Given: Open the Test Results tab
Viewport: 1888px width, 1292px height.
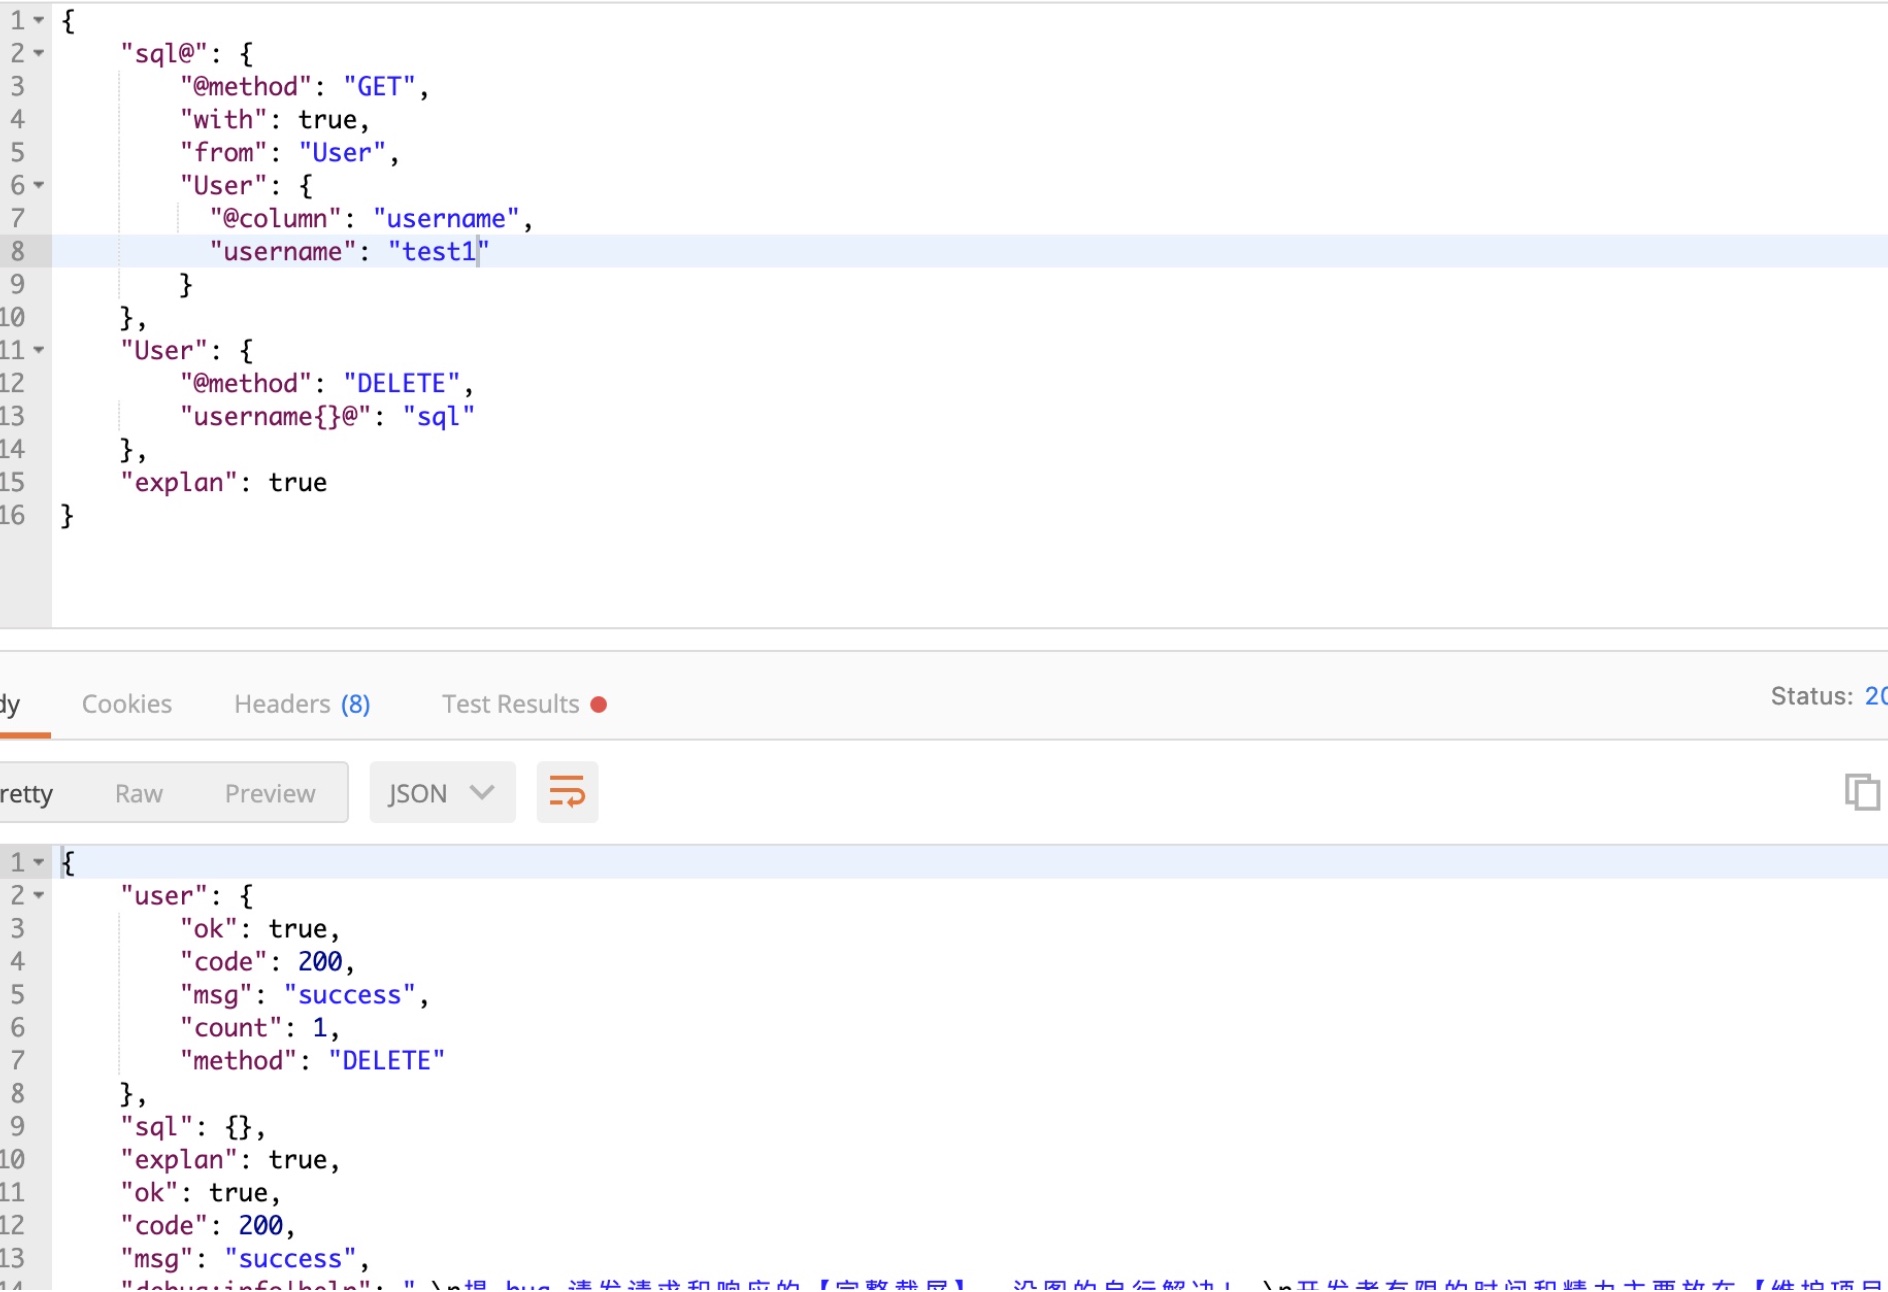Looking at the screenshot, I should tap(511, 704).
